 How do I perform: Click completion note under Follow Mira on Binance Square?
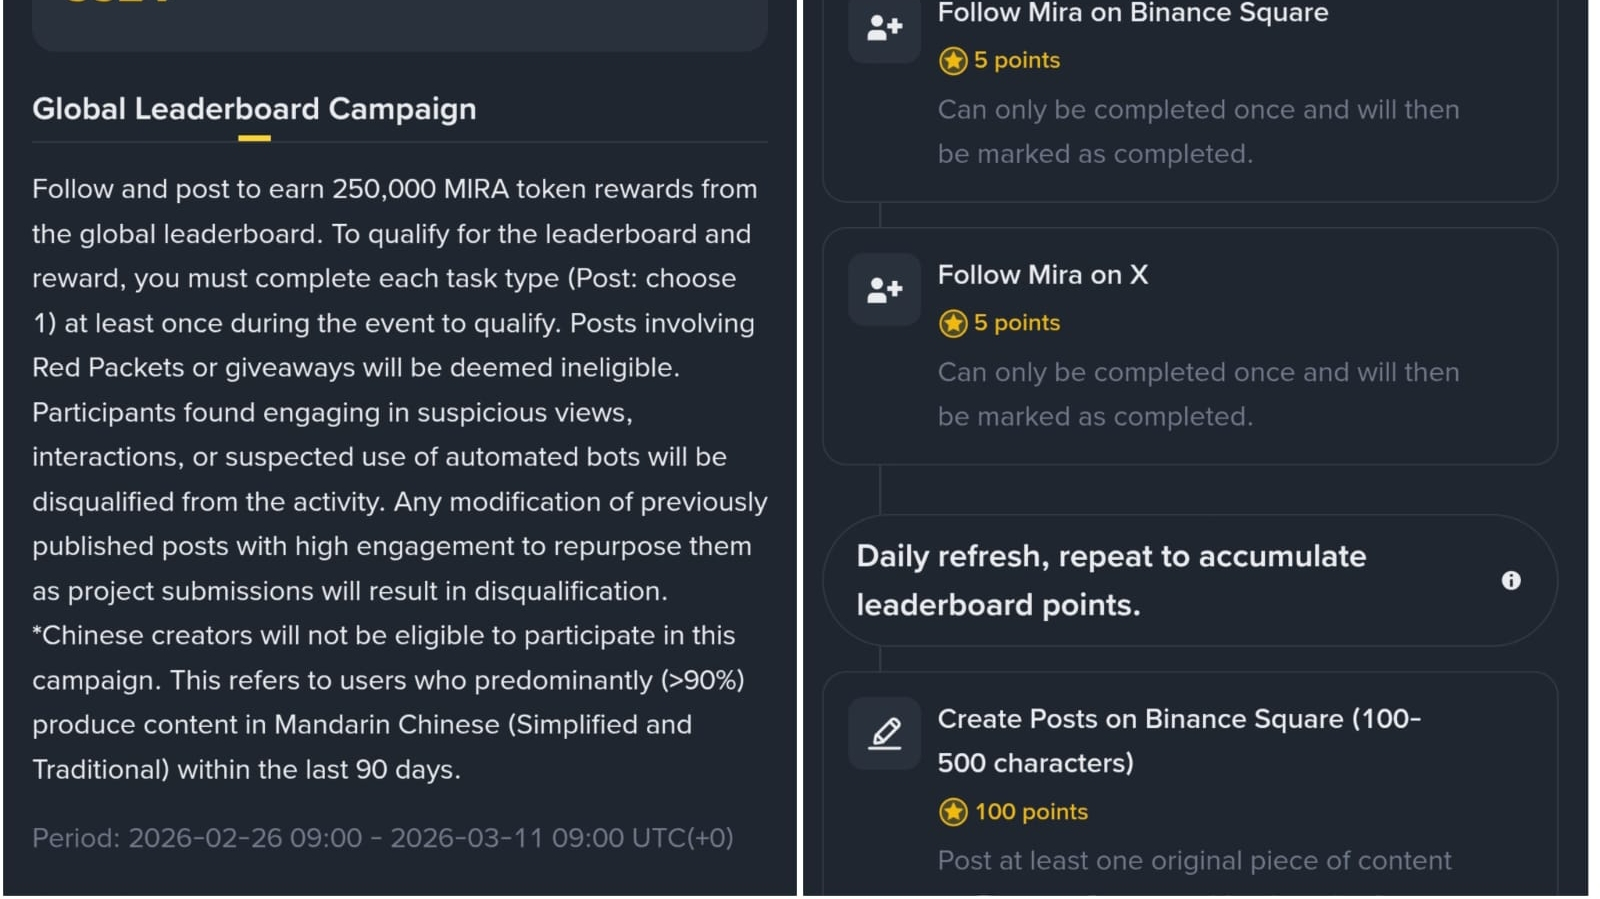click(x=1197, y=132)
